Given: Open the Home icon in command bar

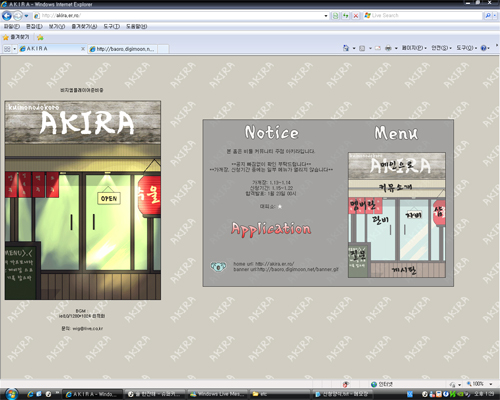Looking at the screenshot, I should click(346, 48).
